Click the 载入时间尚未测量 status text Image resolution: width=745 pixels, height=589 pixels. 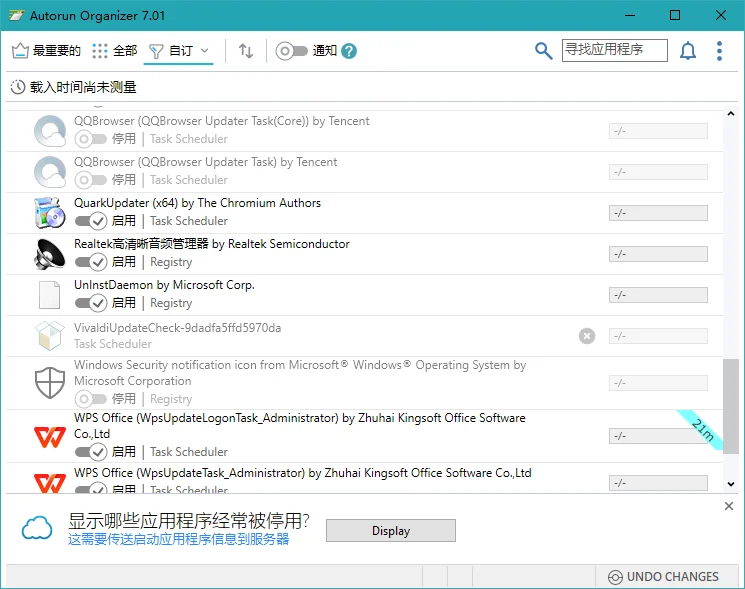tap(83, 87)
